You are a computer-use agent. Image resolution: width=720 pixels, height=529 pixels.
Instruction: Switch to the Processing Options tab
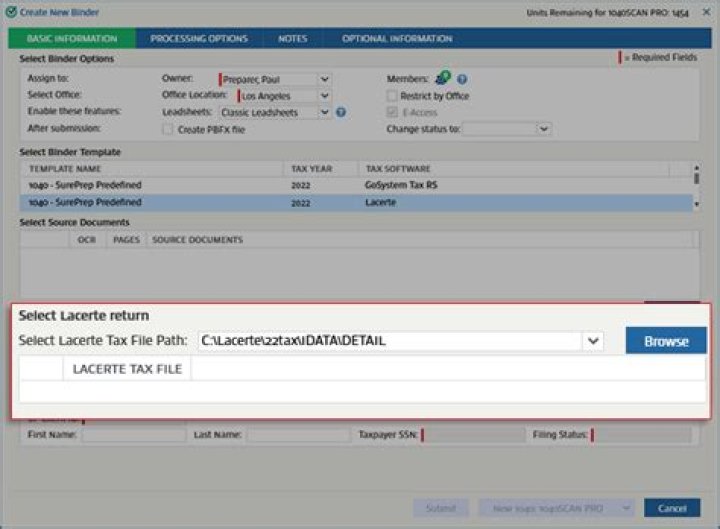point(199,39)
